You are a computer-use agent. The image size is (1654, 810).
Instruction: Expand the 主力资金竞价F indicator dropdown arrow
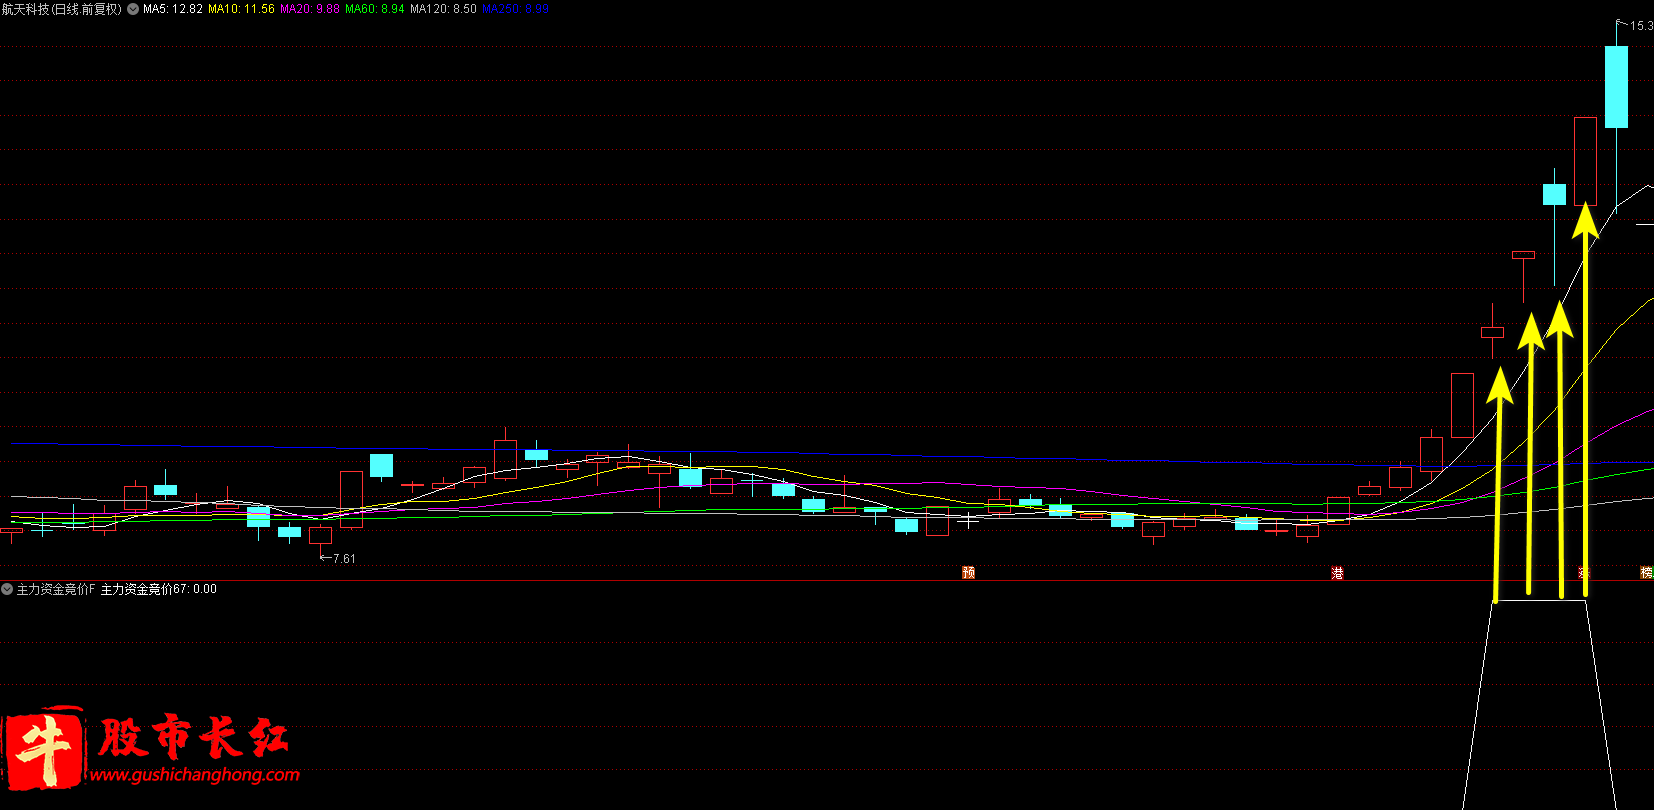pos(7,589)
